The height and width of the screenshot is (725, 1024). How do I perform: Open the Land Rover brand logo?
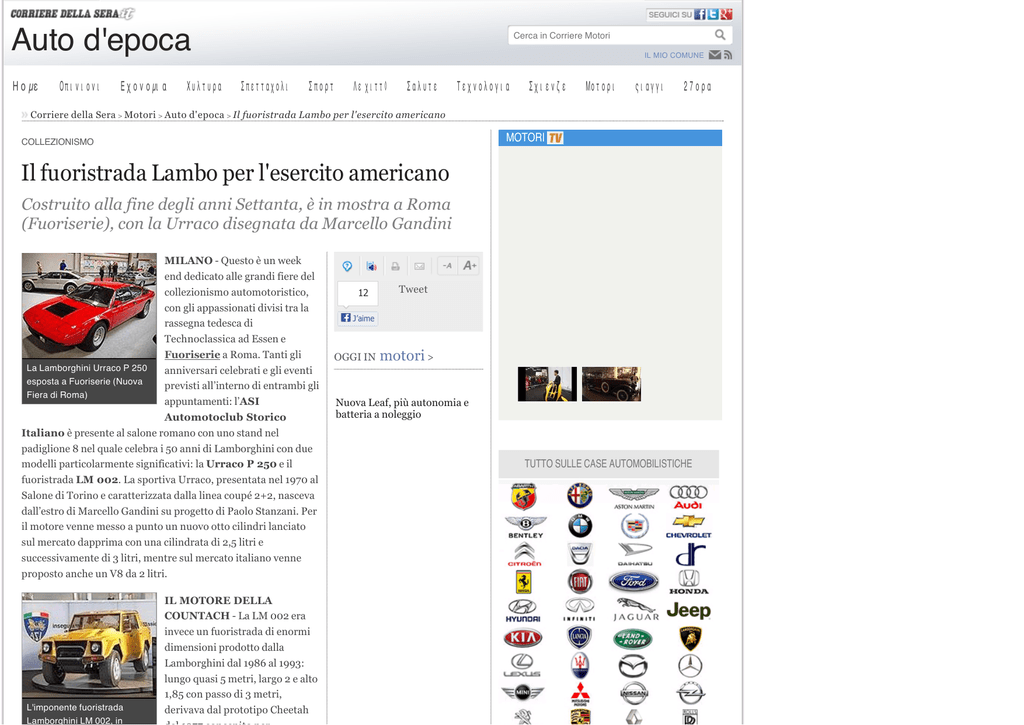click(633, 638)
